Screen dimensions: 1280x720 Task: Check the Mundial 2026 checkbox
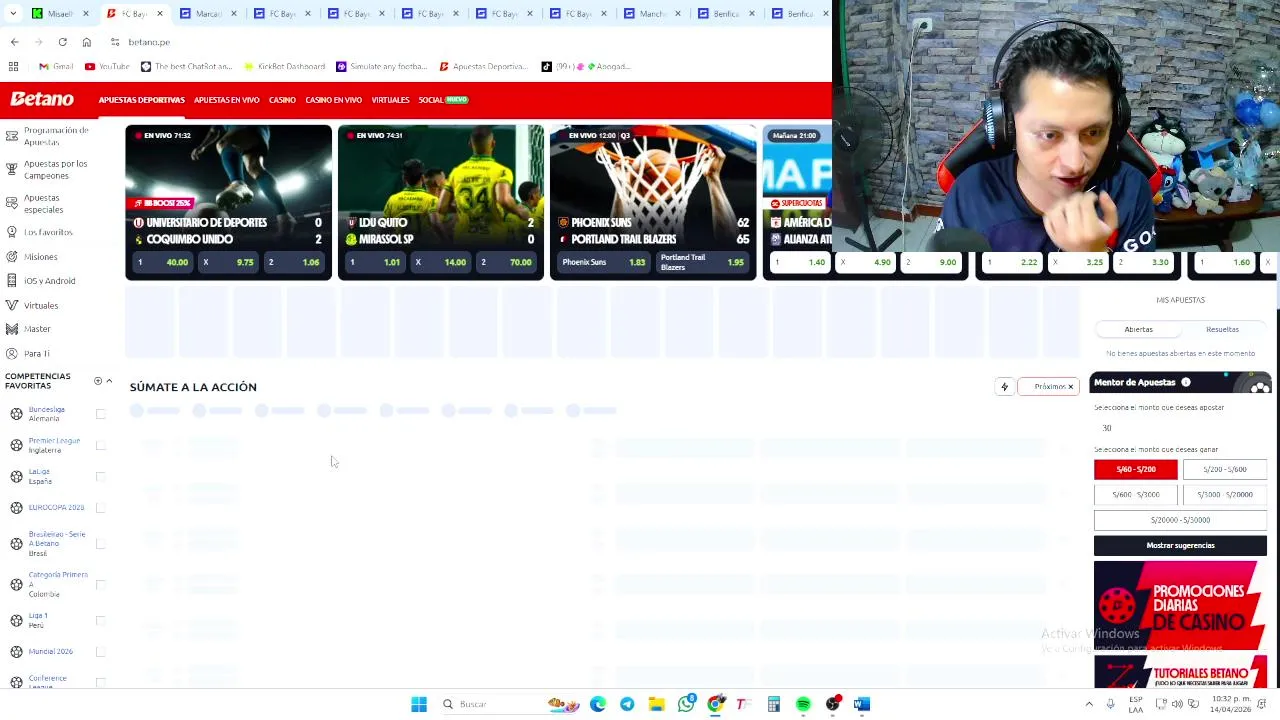100,651
